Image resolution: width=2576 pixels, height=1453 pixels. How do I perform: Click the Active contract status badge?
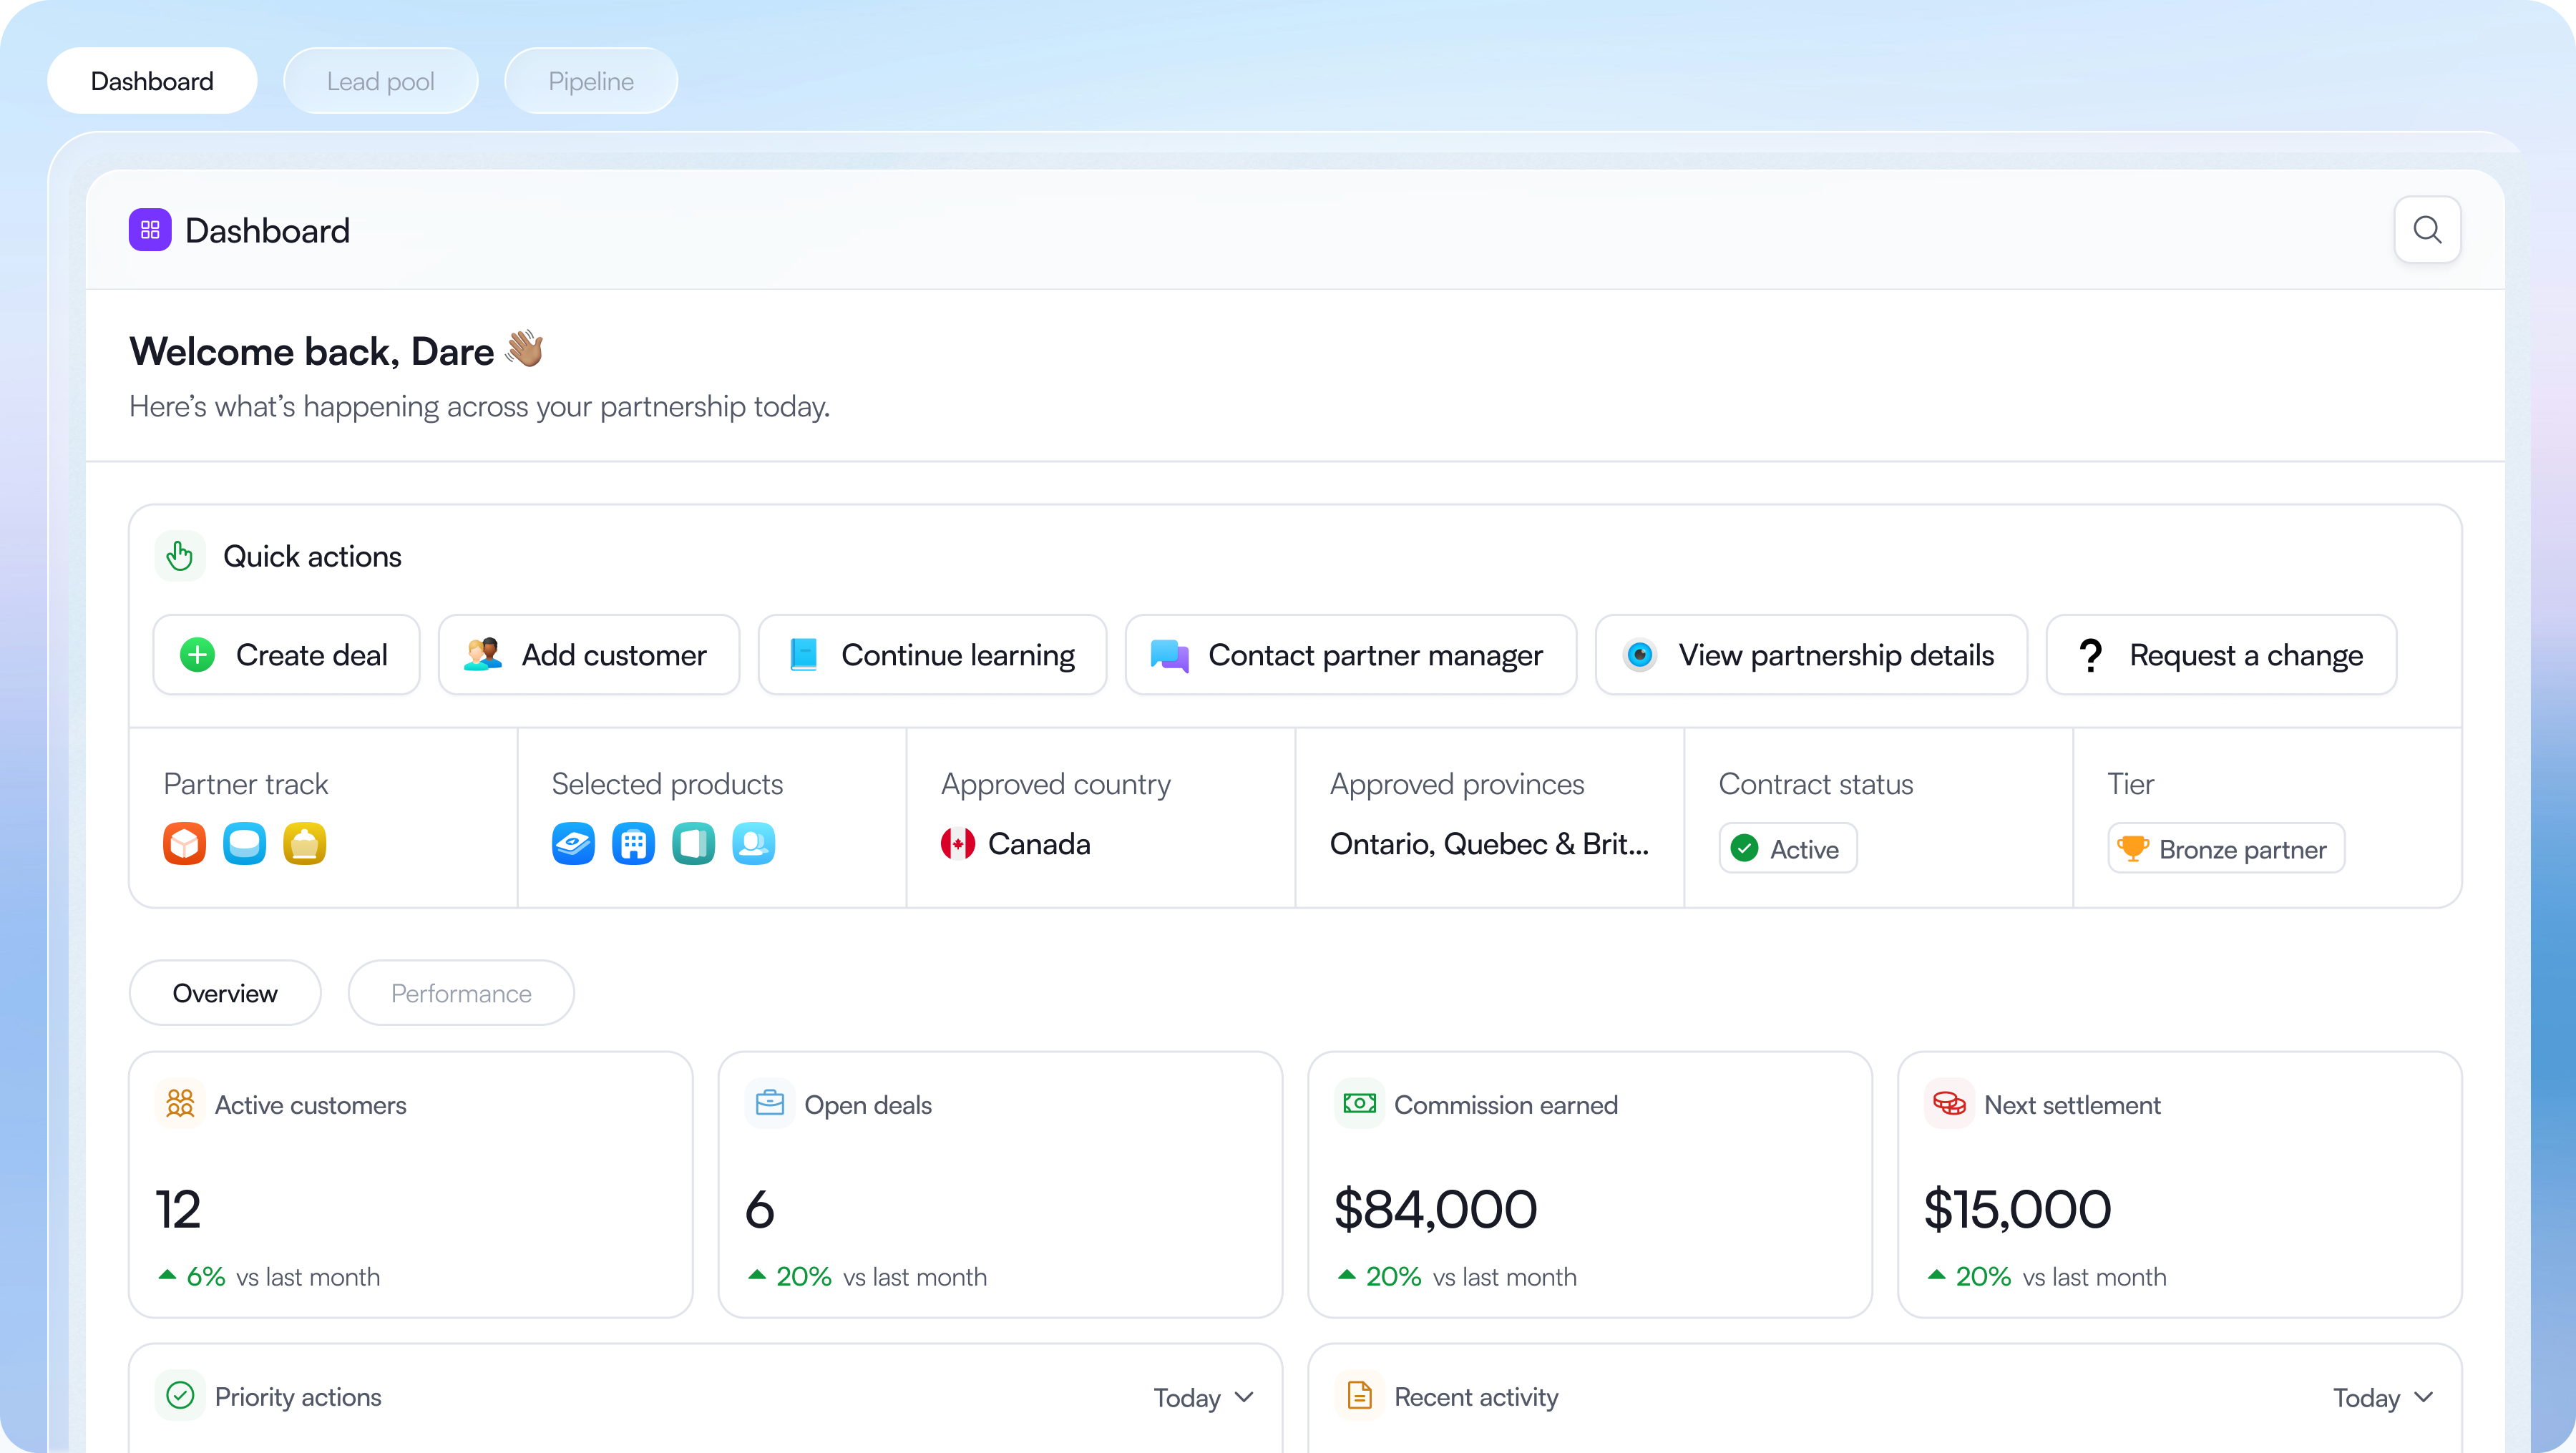point(1788,849)
